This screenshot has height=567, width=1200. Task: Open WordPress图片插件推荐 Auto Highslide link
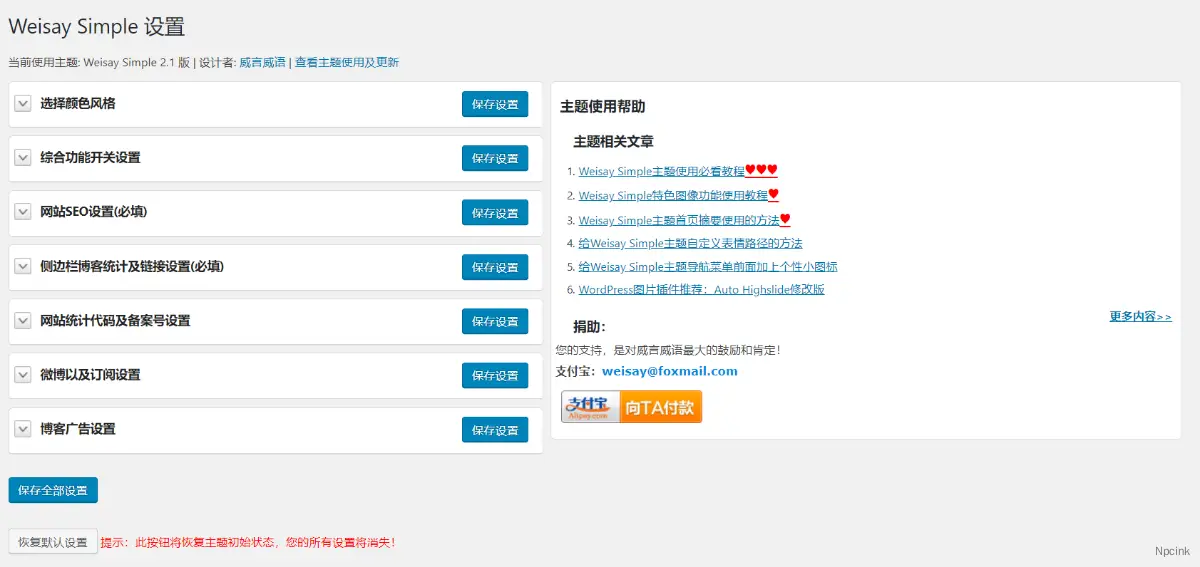tap(702, 290)
